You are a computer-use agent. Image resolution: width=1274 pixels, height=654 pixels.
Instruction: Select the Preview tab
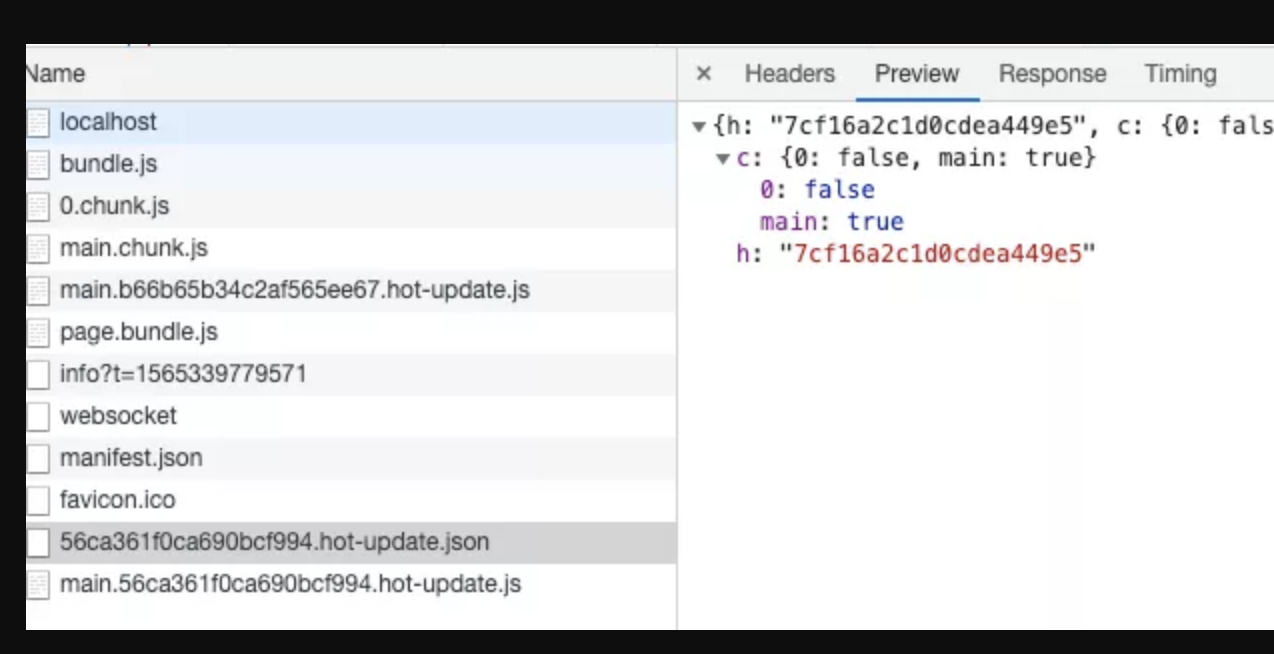pos(916,74)
